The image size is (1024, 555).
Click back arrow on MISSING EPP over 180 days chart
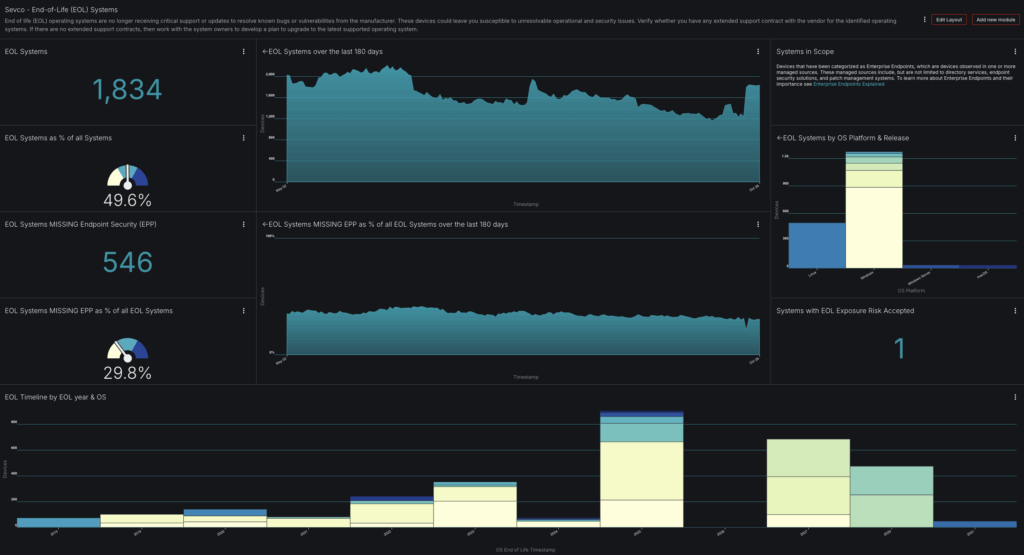coord(265,225)
